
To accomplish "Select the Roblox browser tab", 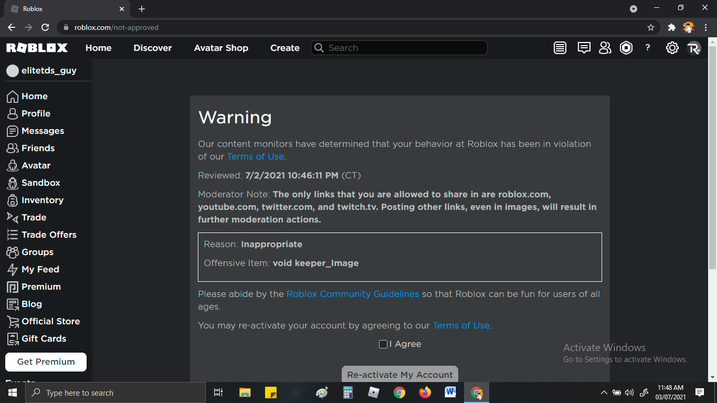I will (x=67, y=9).
